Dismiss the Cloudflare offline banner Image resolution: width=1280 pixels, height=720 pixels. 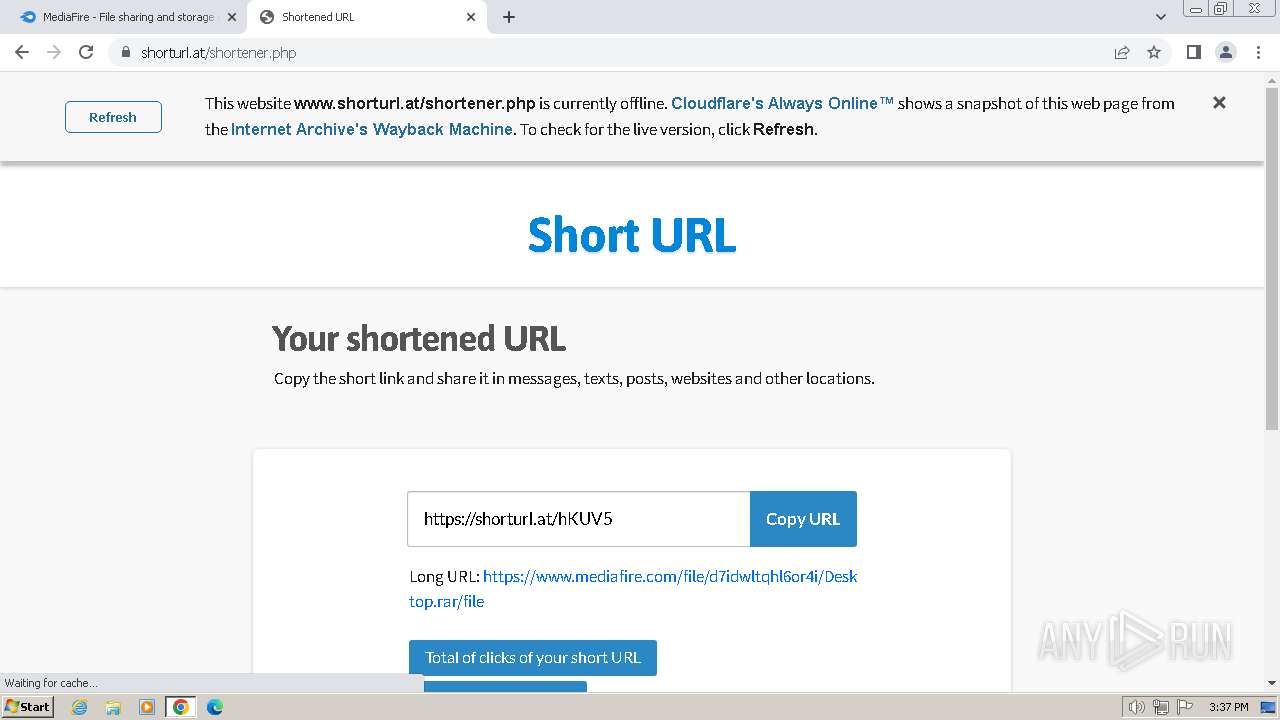tap(1219, 103)
